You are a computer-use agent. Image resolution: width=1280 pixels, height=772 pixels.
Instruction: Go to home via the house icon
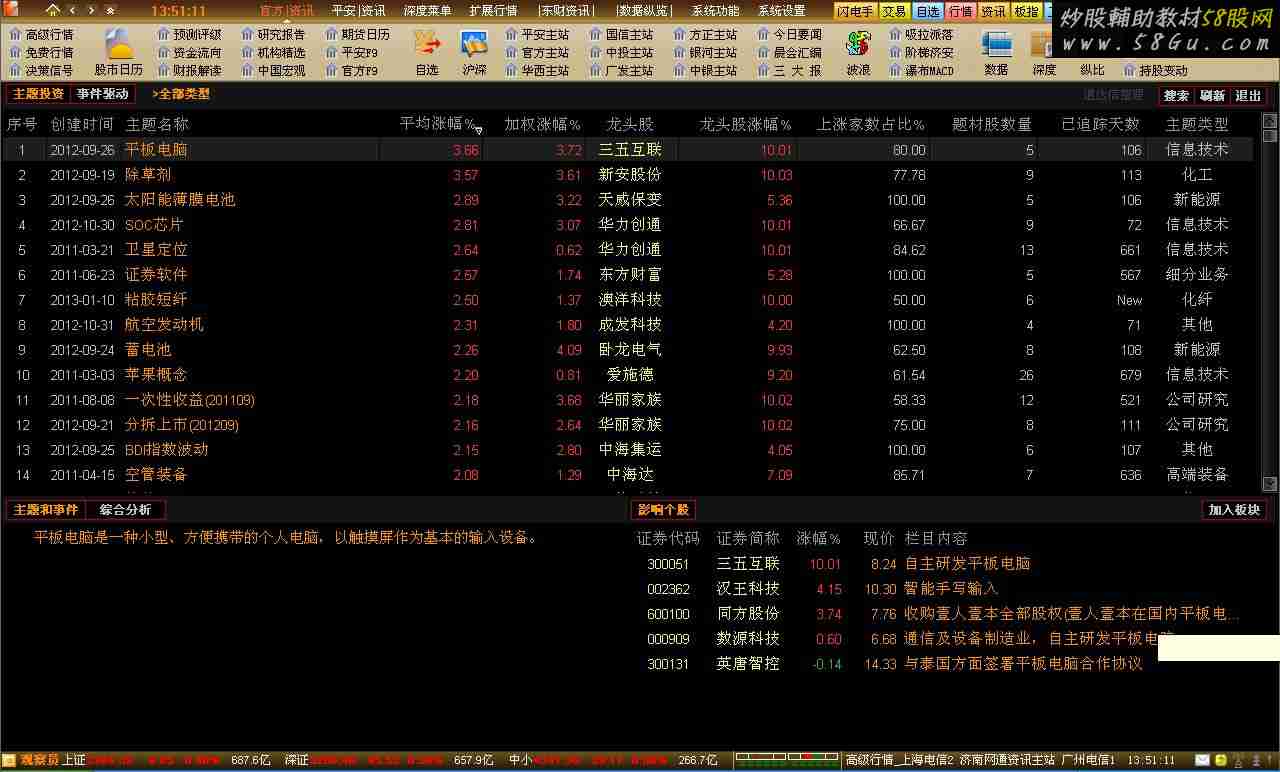[53, 10]
